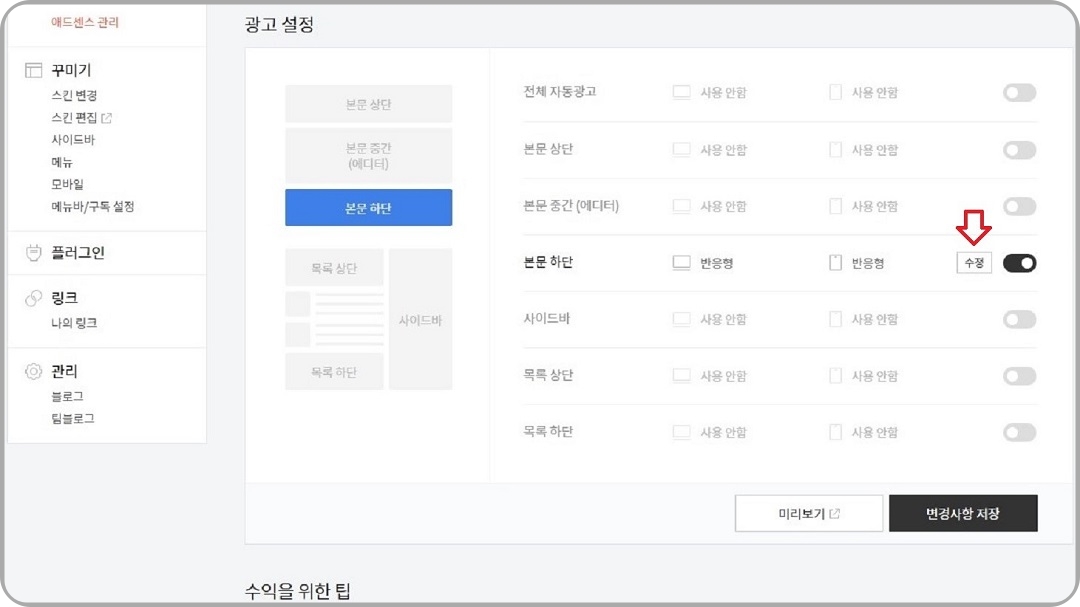
Task: Click the 링크 section heading
Action: (x=64, y=298)
